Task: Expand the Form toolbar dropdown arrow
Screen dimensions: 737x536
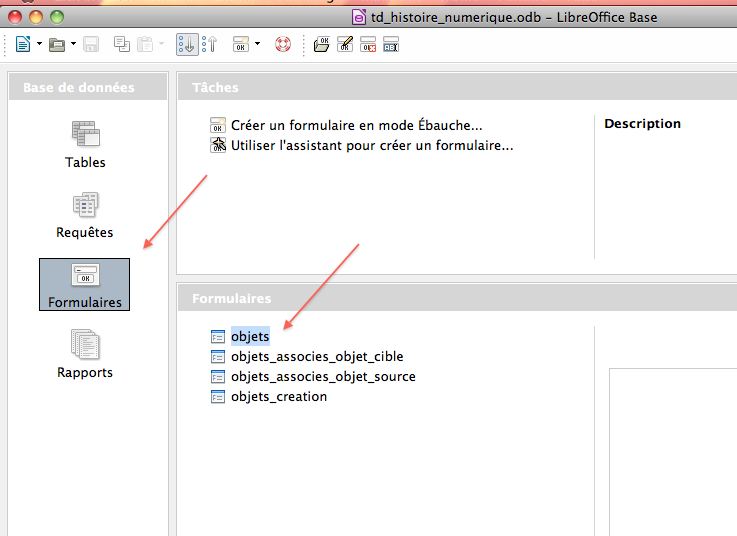Action: (x=257, y=44)
